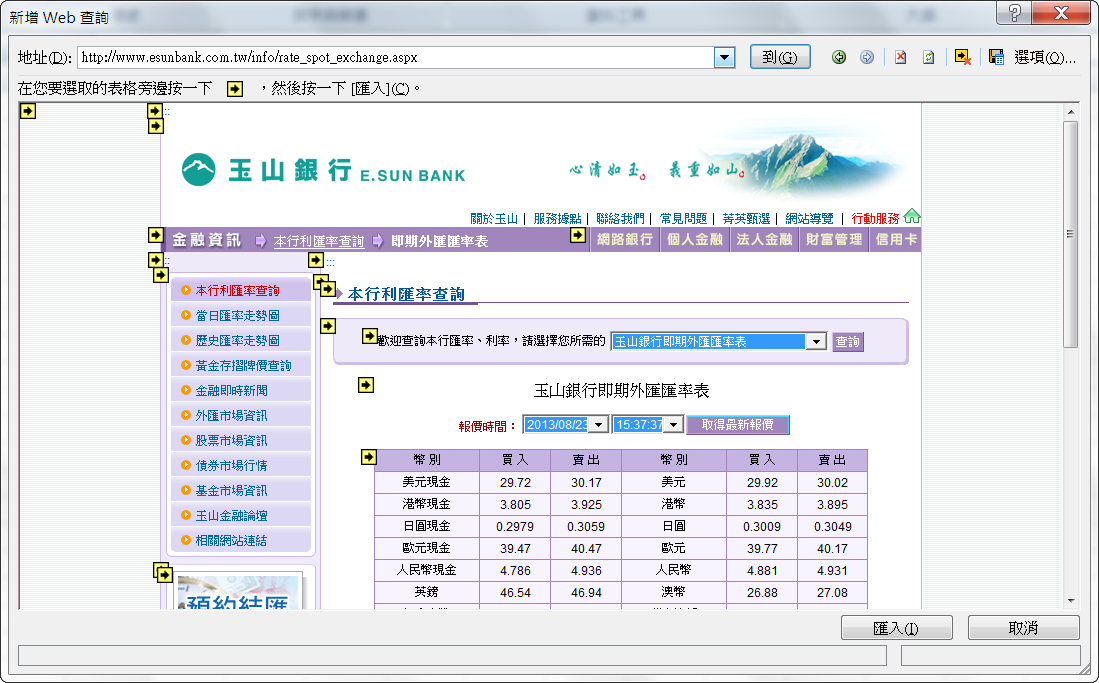This screenshot has width=1099, height=683.
Task: Click the Stop loading icon
Action: point(901,58)
